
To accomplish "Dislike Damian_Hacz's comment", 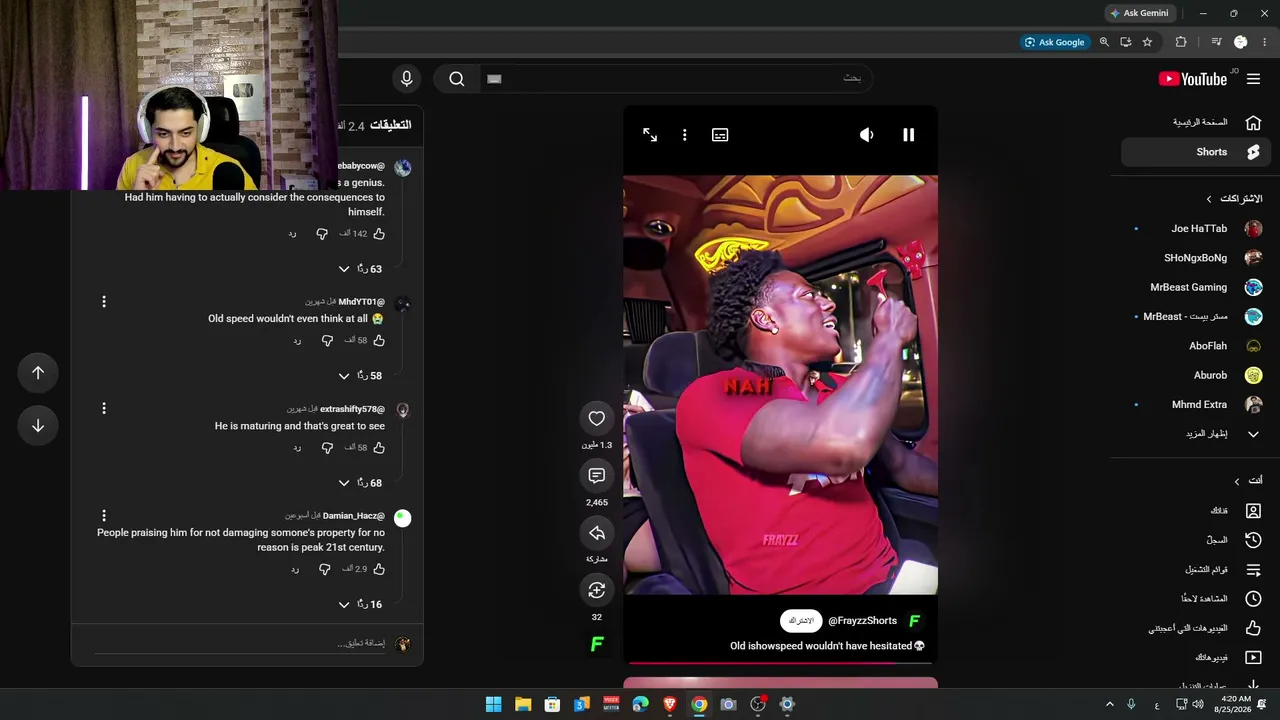I will click(x=324, y=569).
